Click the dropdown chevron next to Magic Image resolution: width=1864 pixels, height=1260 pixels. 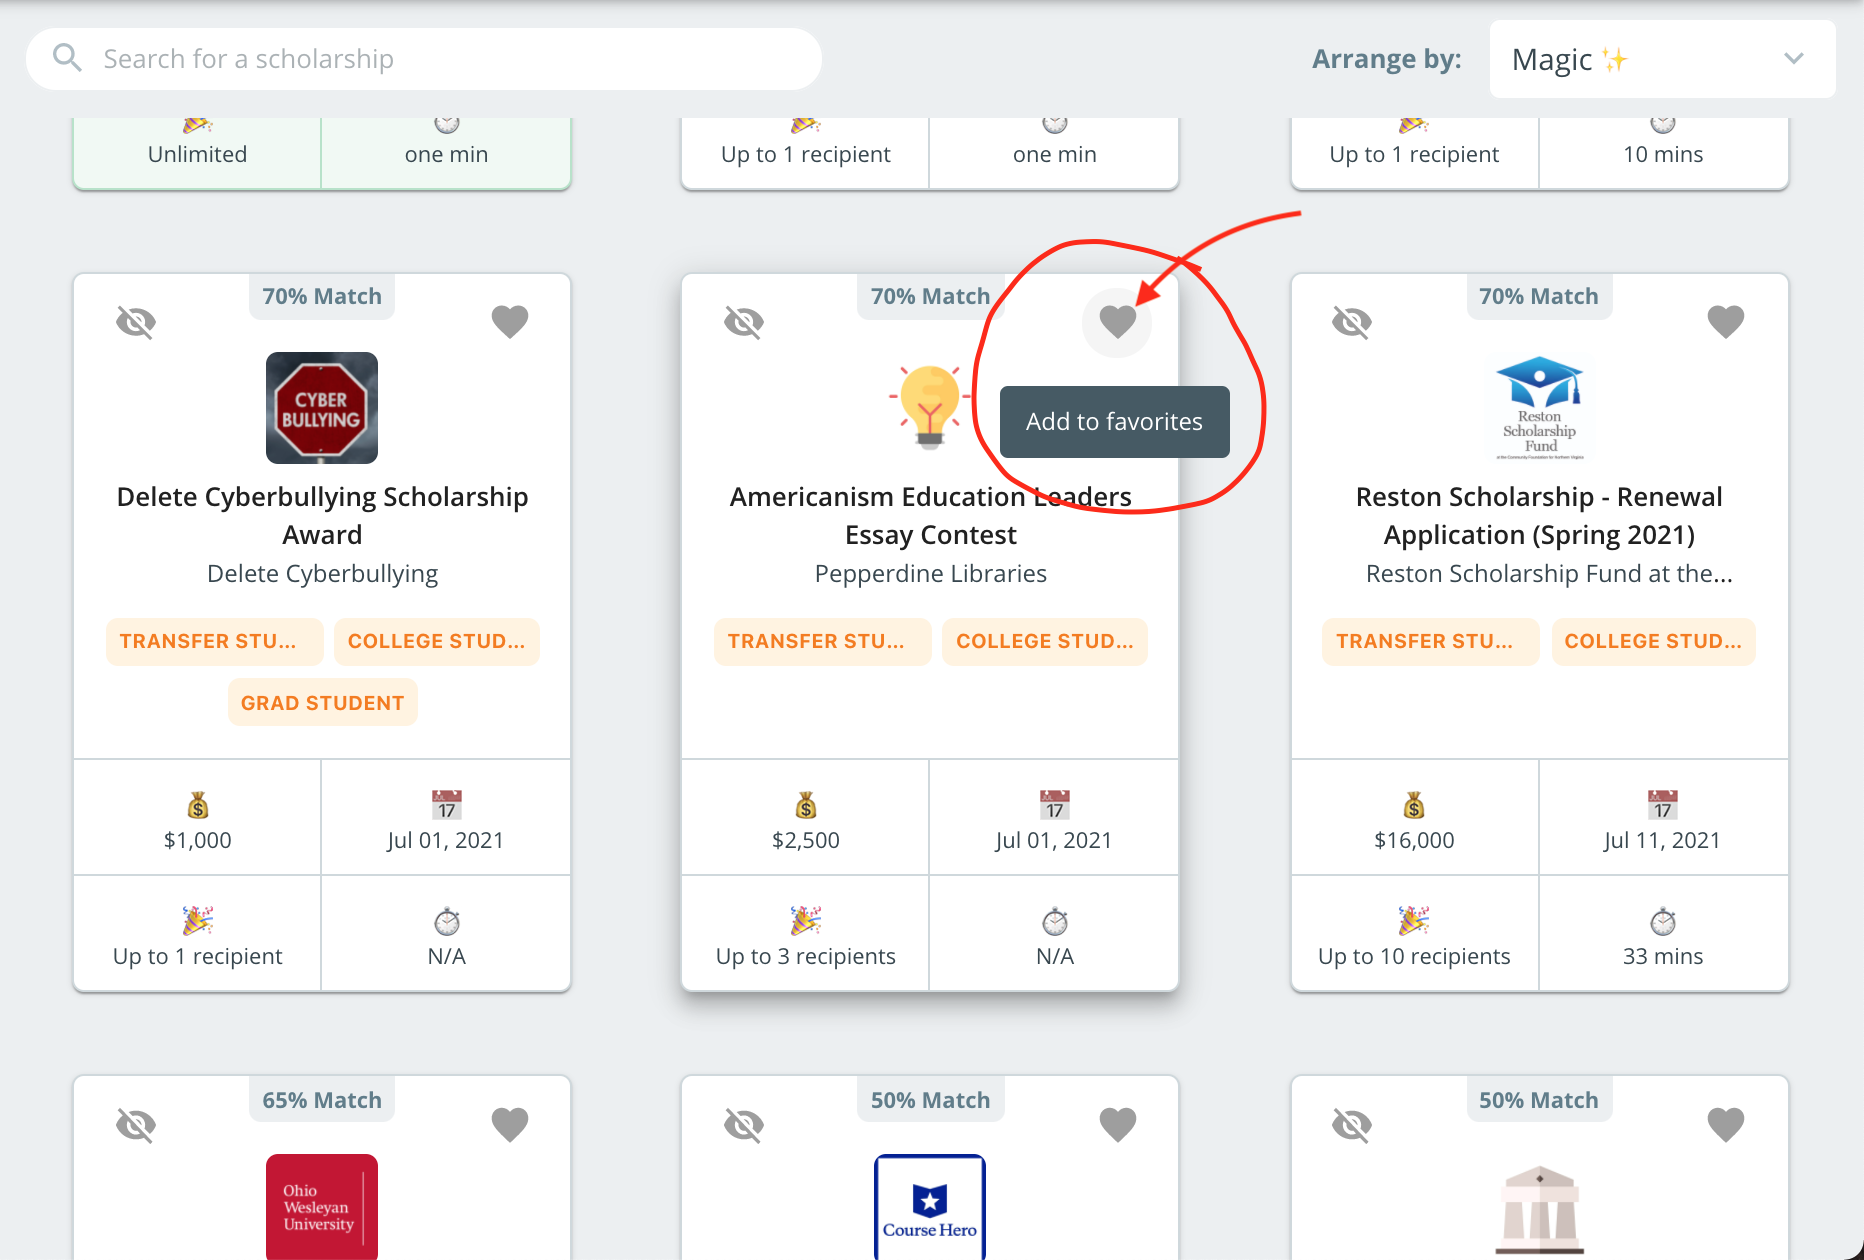click(1793, 59)
